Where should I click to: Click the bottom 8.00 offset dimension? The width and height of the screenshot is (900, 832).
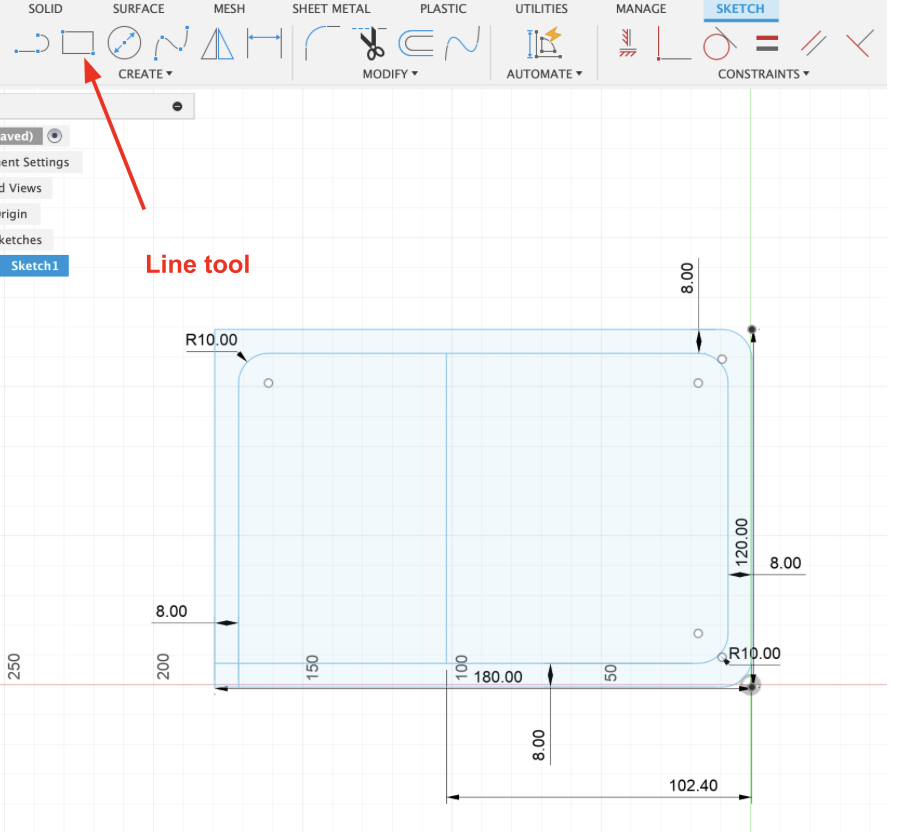click(x=538, y=745)
